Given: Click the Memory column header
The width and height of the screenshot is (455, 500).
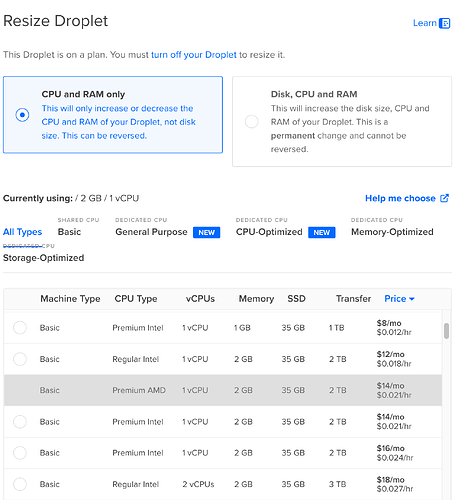Looking at the screenshot, I should click(256, 299).
